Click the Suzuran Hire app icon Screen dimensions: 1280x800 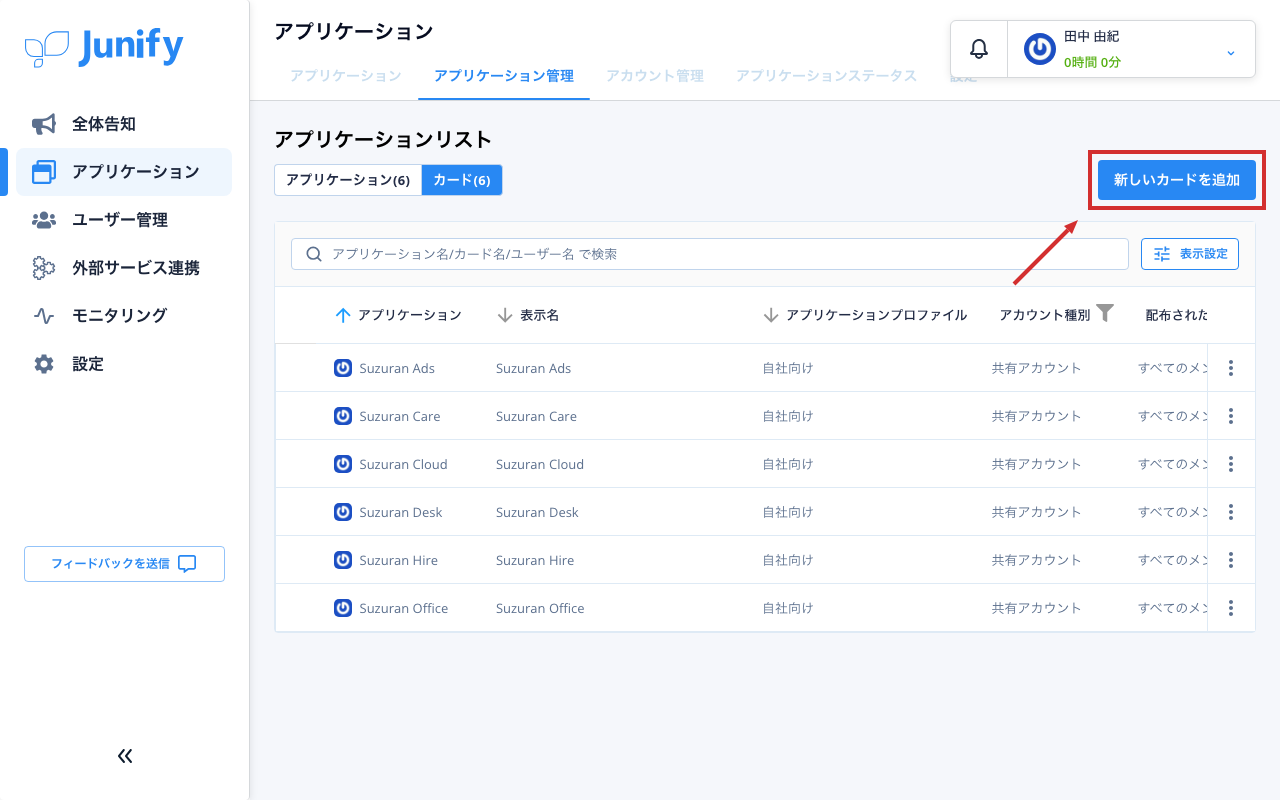click(x=343, y=560)
